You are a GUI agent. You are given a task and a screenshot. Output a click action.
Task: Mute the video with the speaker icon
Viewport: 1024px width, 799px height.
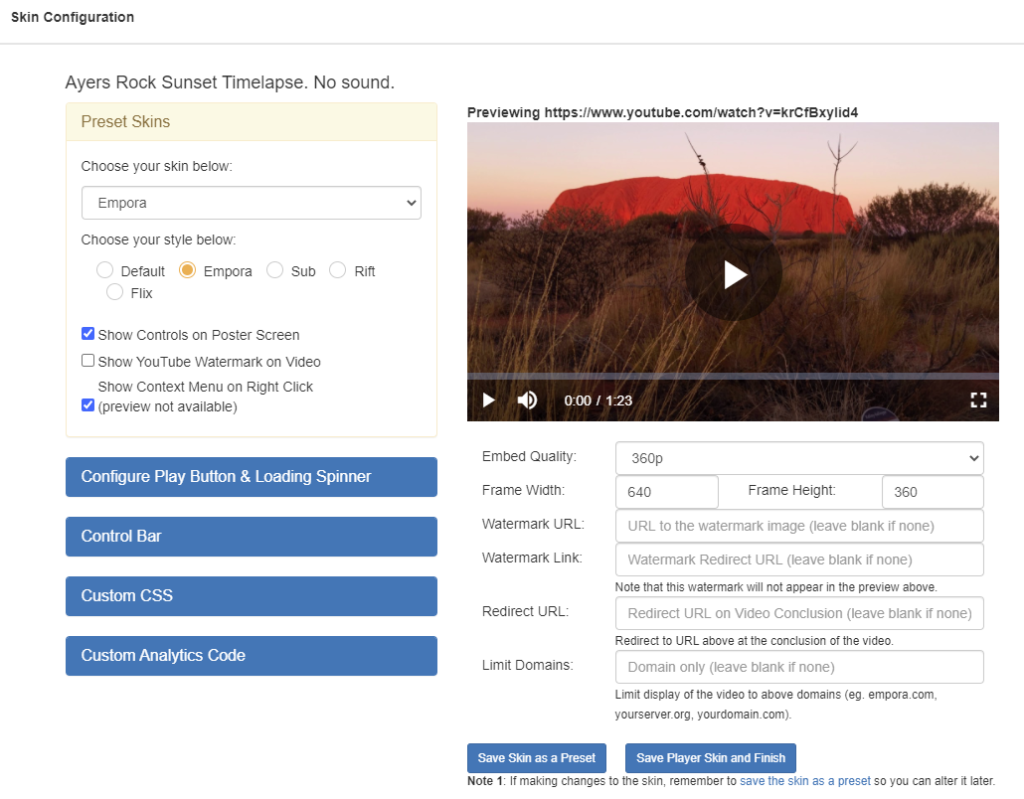(527, 400)
